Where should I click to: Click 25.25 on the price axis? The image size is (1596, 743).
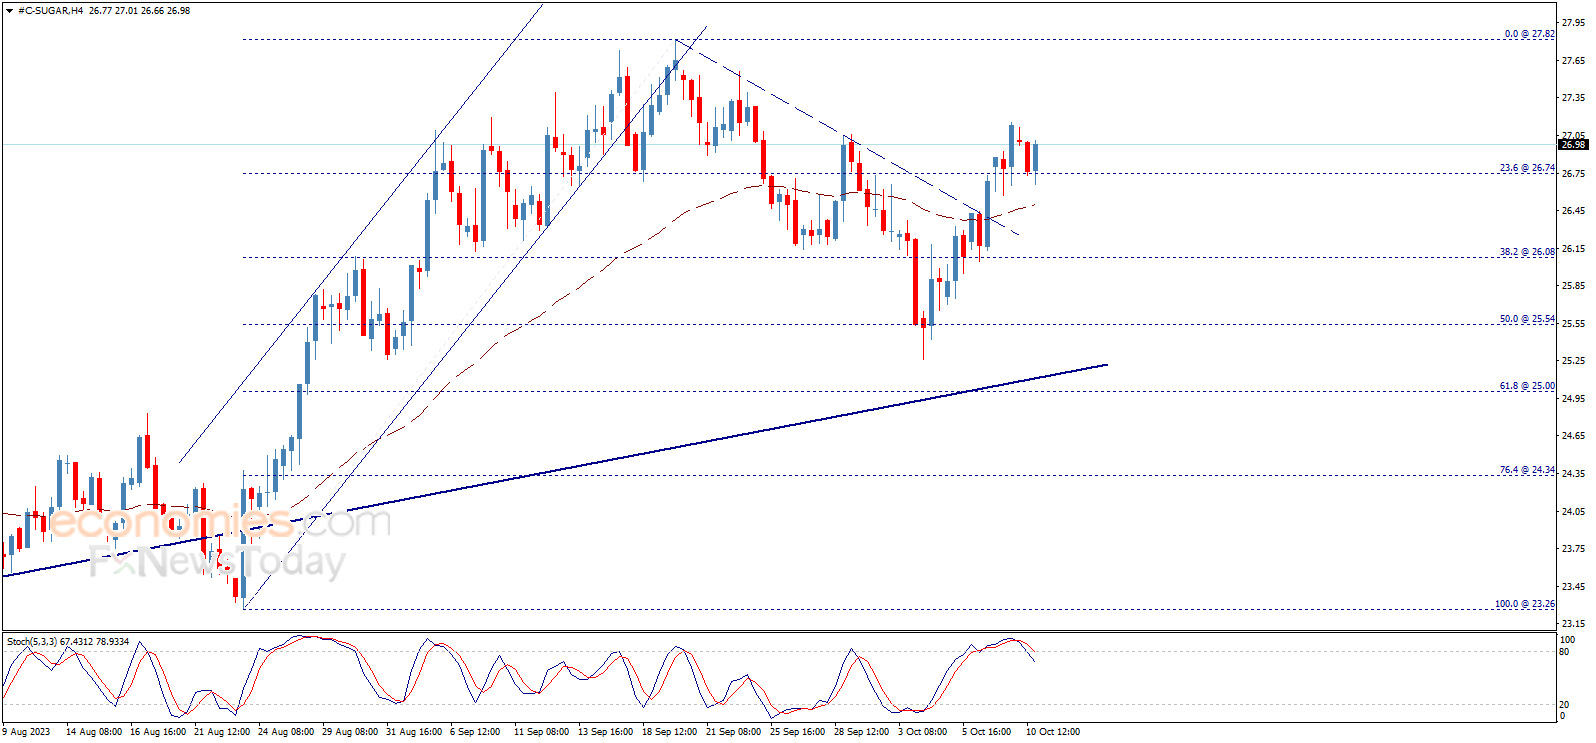[1573, 361]
